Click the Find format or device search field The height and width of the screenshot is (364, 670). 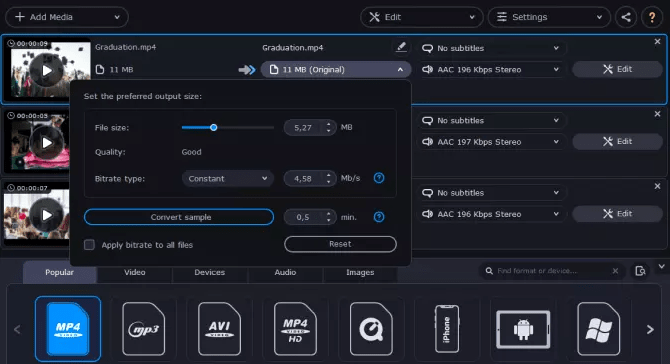551,271
